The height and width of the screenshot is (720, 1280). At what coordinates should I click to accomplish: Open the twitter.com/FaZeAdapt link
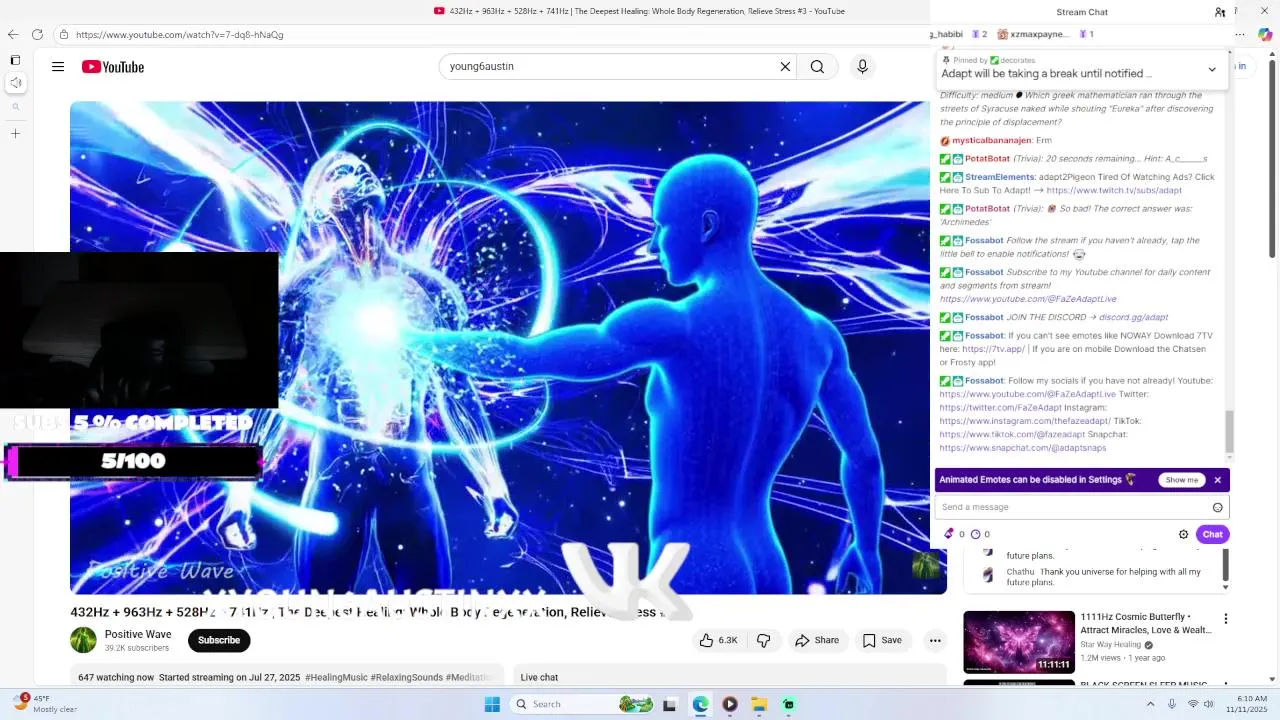(x=1001, y=408)
